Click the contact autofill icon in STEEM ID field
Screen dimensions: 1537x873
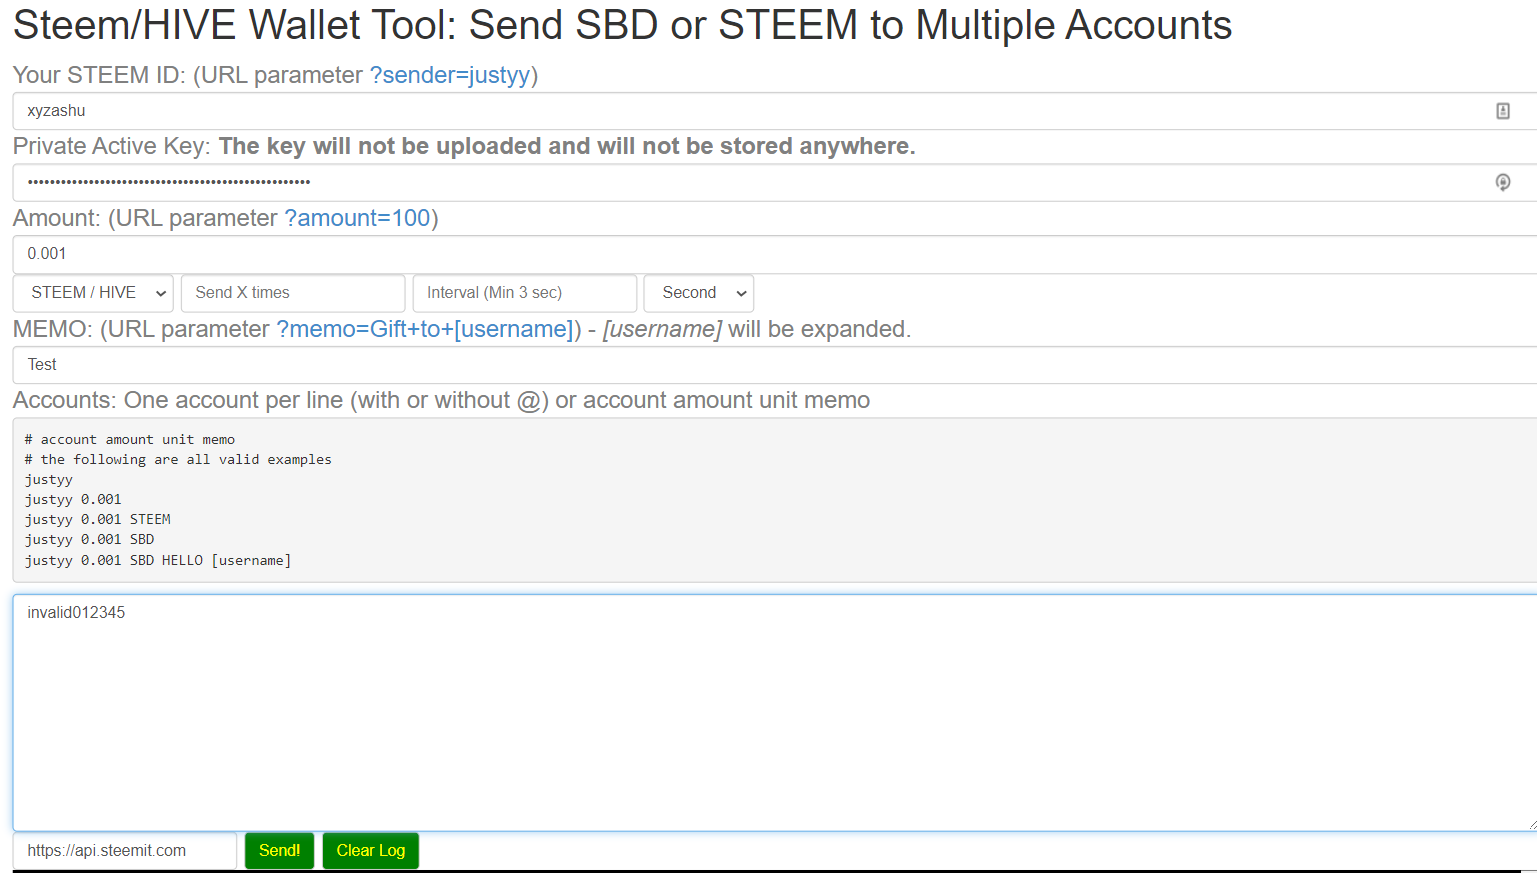tap(1502, 111)
